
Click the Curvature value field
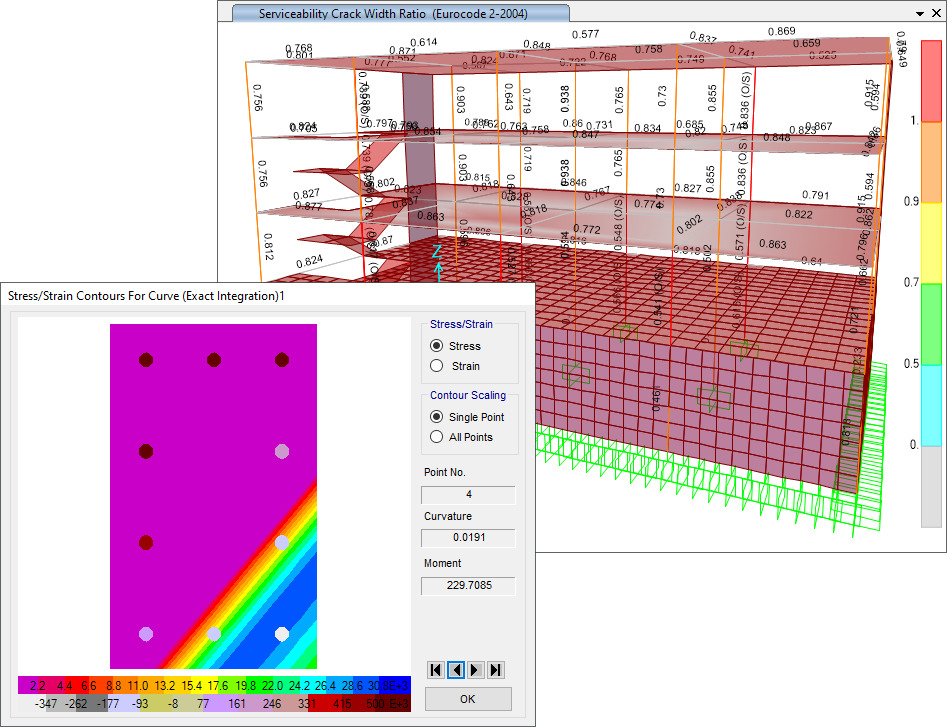click(x=468, y=539)
